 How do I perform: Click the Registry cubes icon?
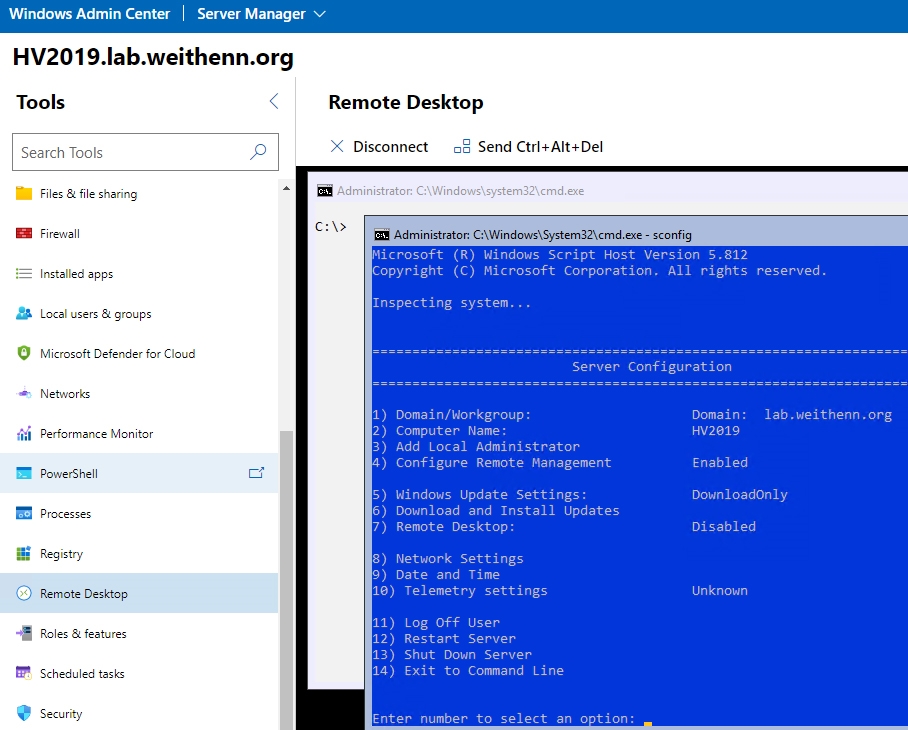(x=24, y=553)
